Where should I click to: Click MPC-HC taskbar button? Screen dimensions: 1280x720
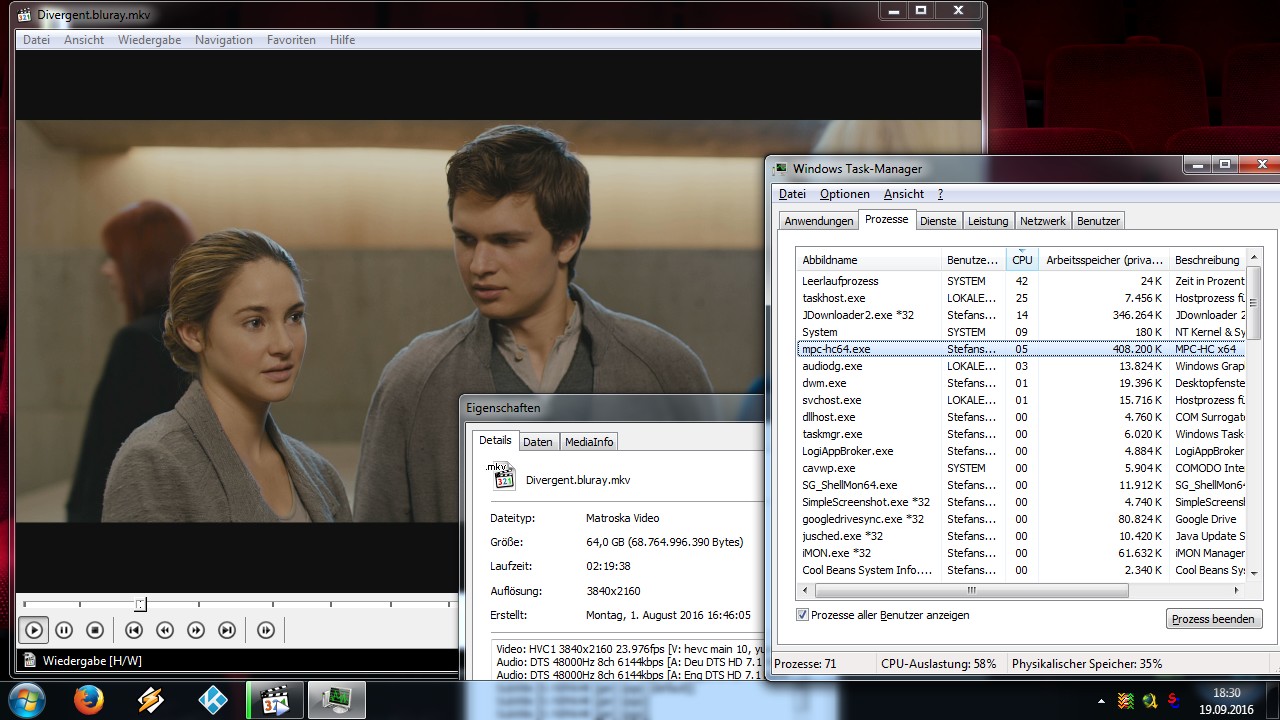pyautogui.click(x=274, y=700)
